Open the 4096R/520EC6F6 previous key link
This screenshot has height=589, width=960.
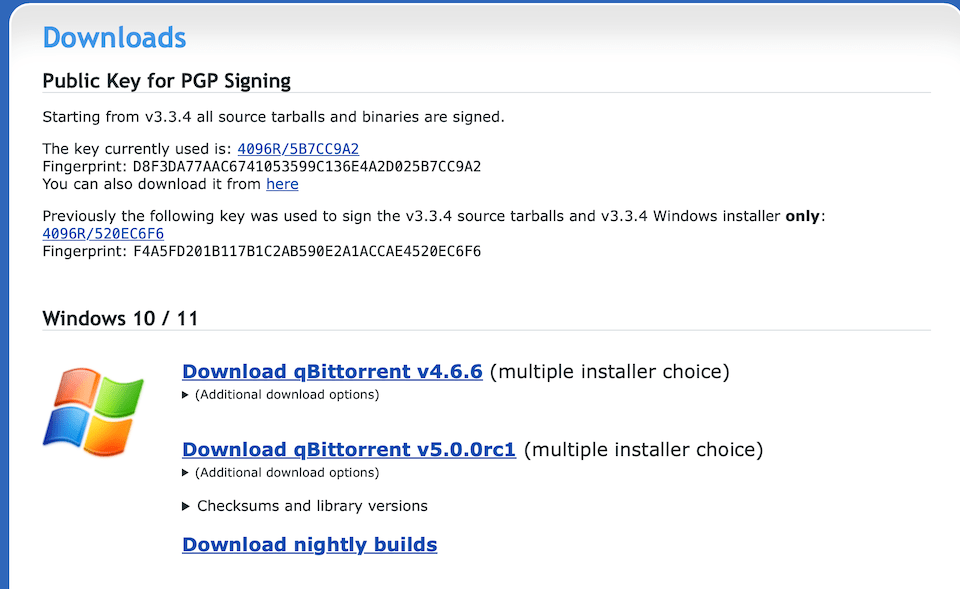(103, 234)
